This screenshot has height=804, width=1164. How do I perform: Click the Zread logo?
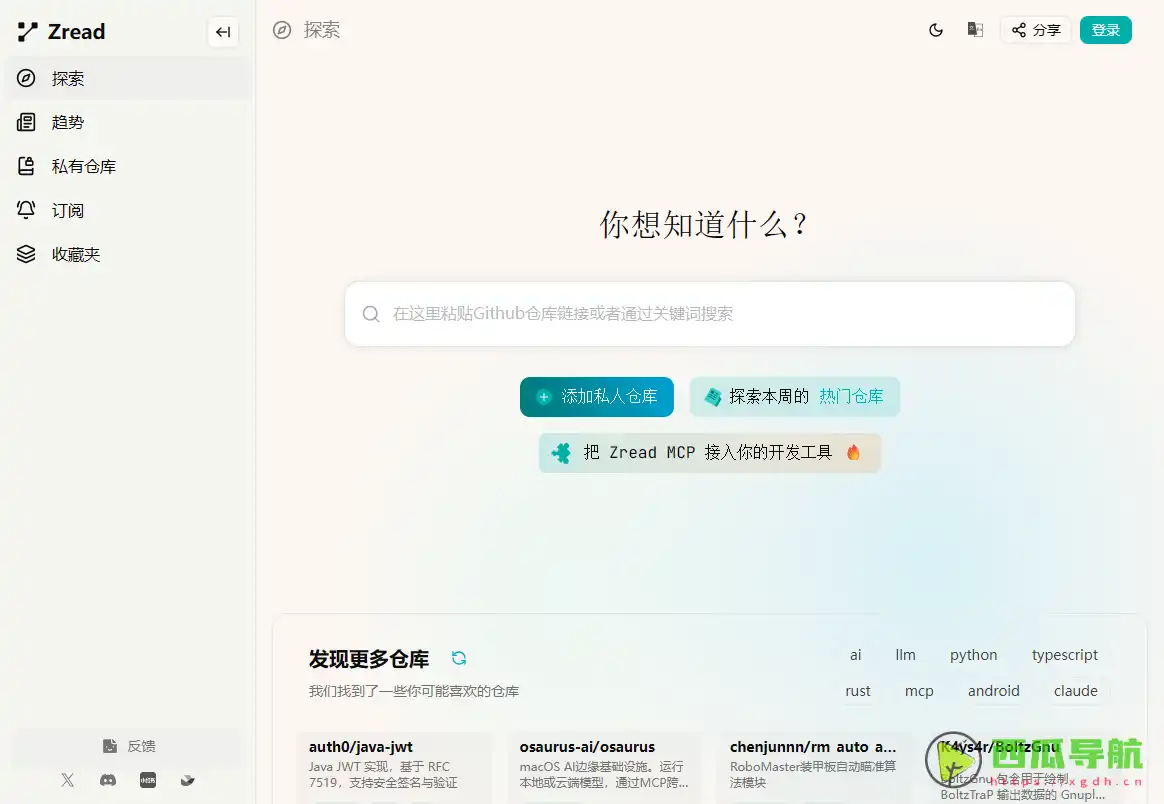pyautogui.click(x=60, y=31)
